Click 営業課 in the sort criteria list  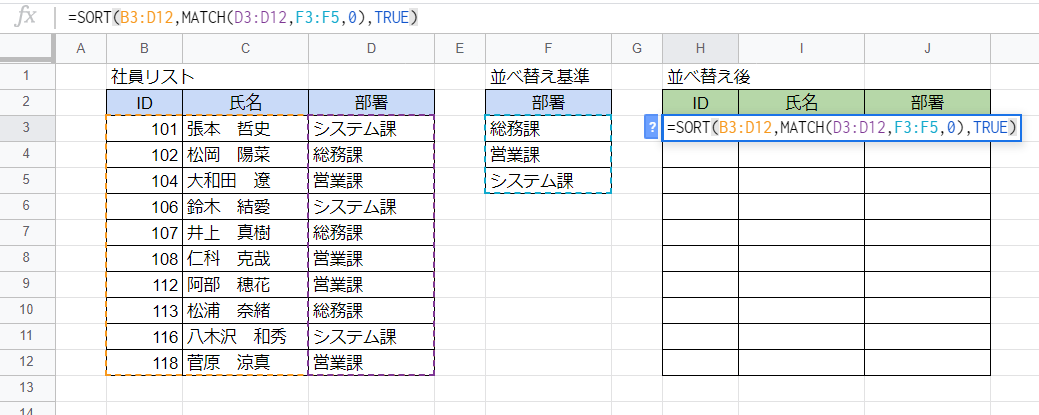click(548, 154)
